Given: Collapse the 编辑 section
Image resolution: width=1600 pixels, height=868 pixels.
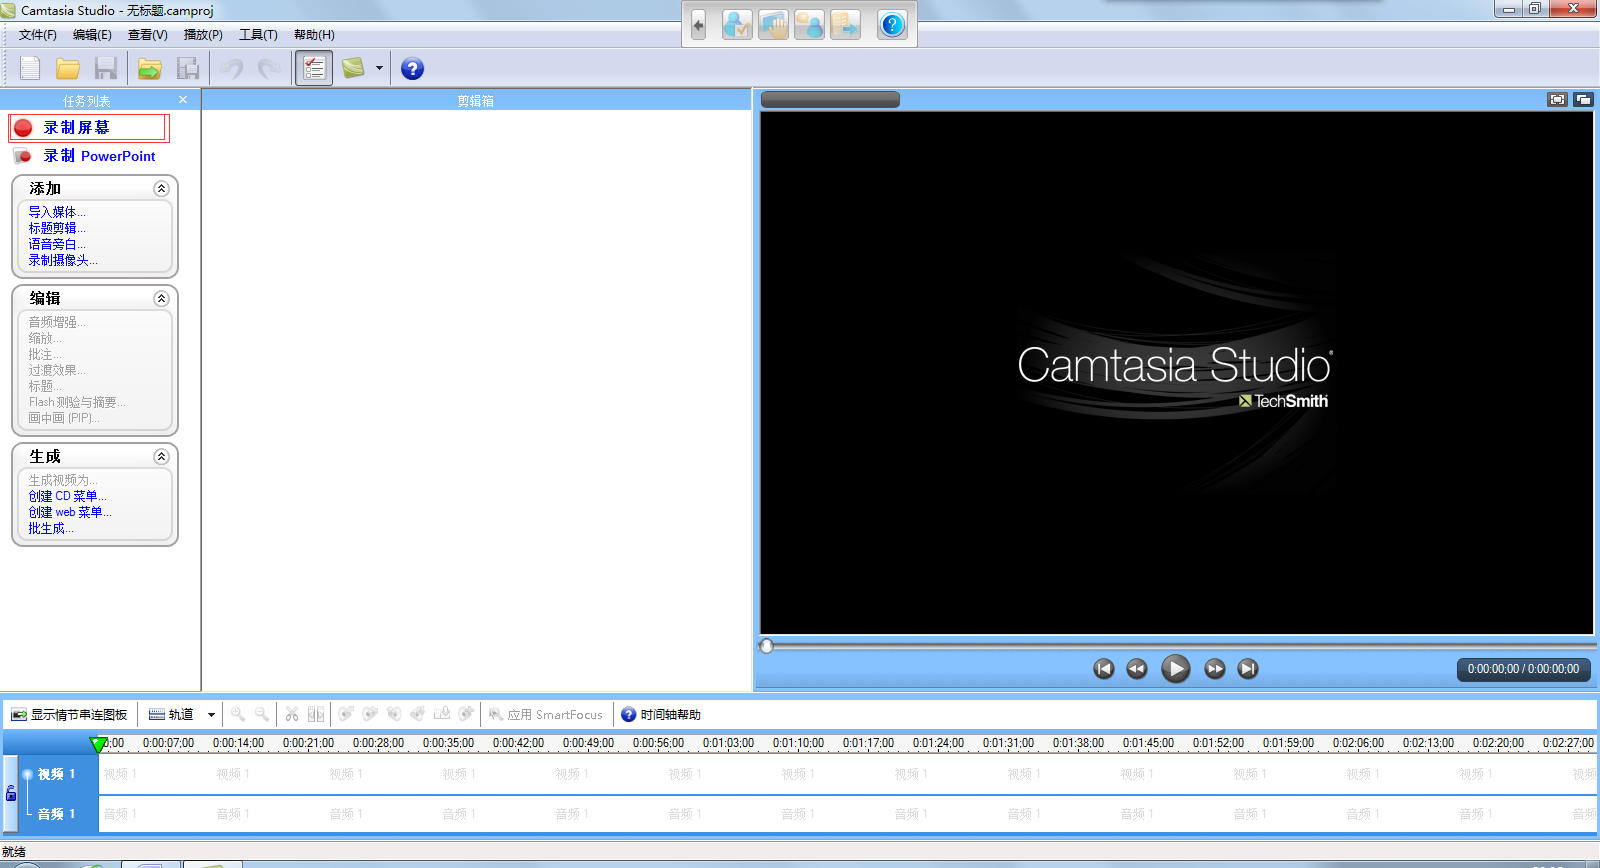Looking at the screenshot, I should point(161,299).
